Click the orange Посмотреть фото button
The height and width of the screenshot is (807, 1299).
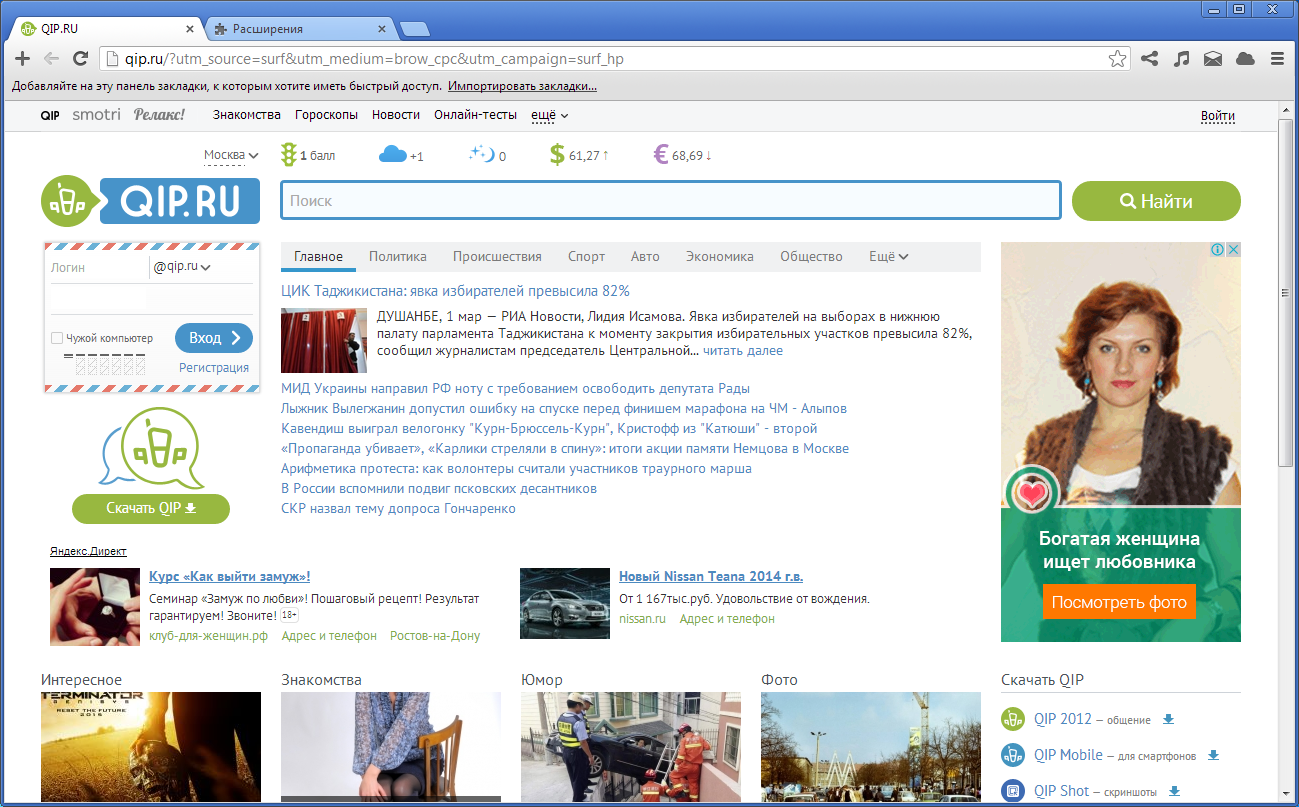(1120, 602)
